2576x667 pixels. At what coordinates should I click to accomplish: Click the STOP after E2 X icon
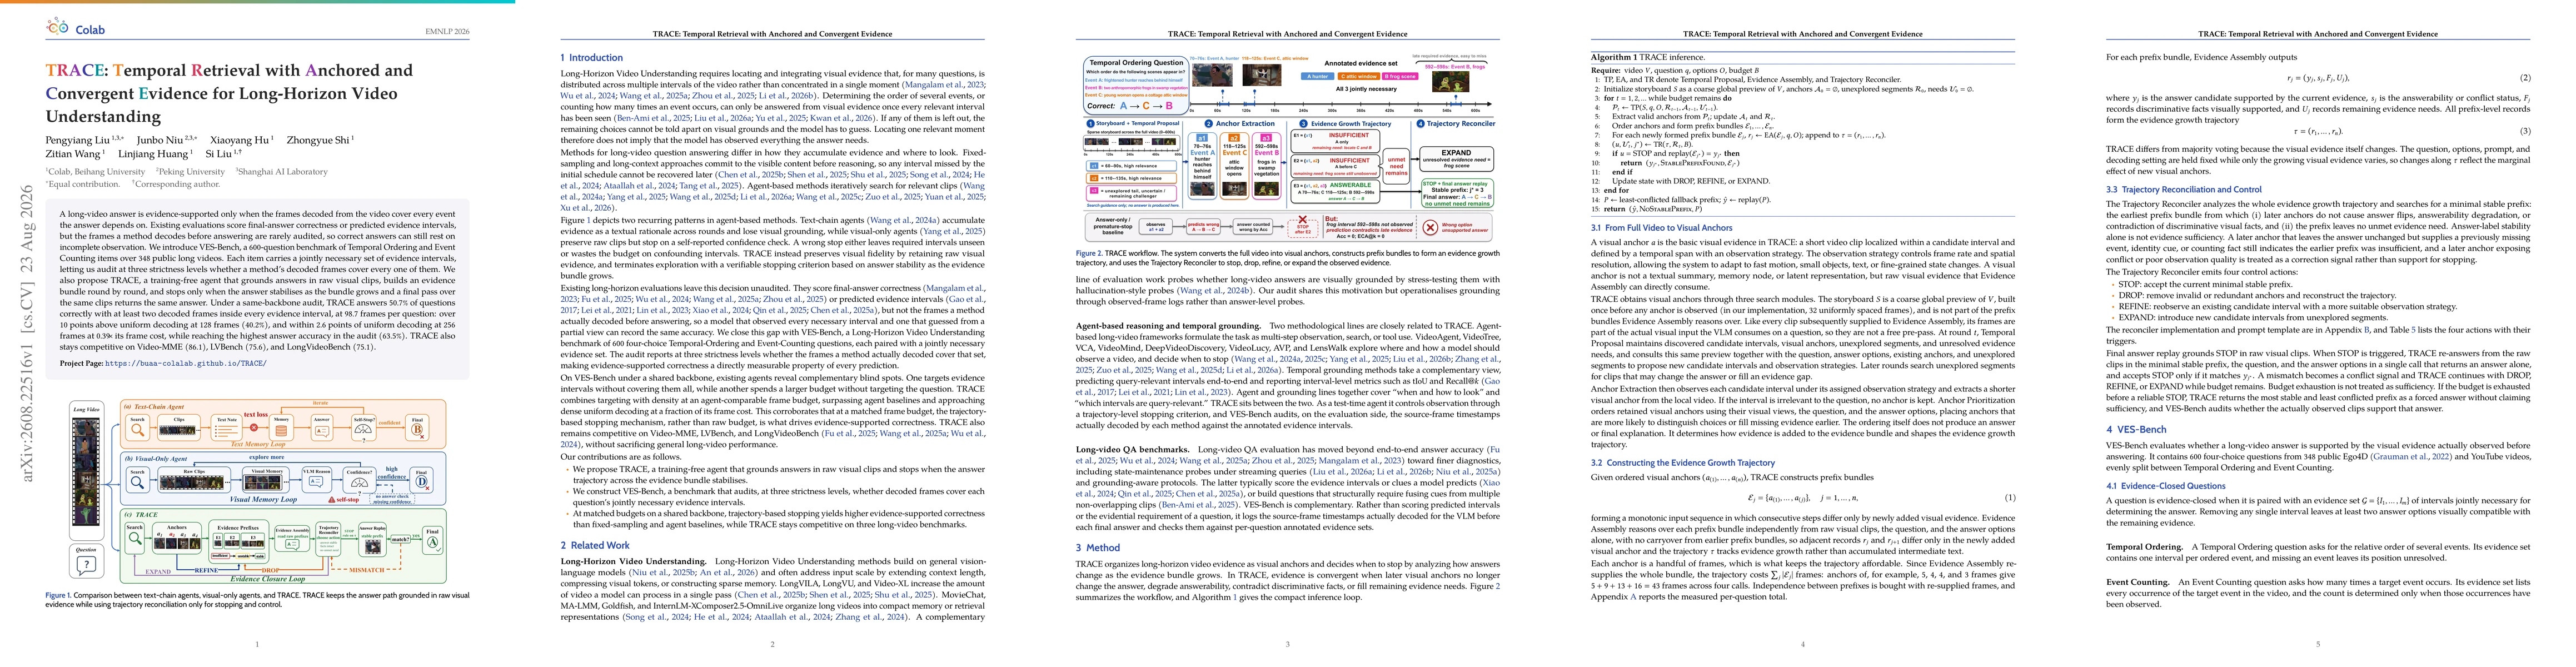pos(1302,220)
